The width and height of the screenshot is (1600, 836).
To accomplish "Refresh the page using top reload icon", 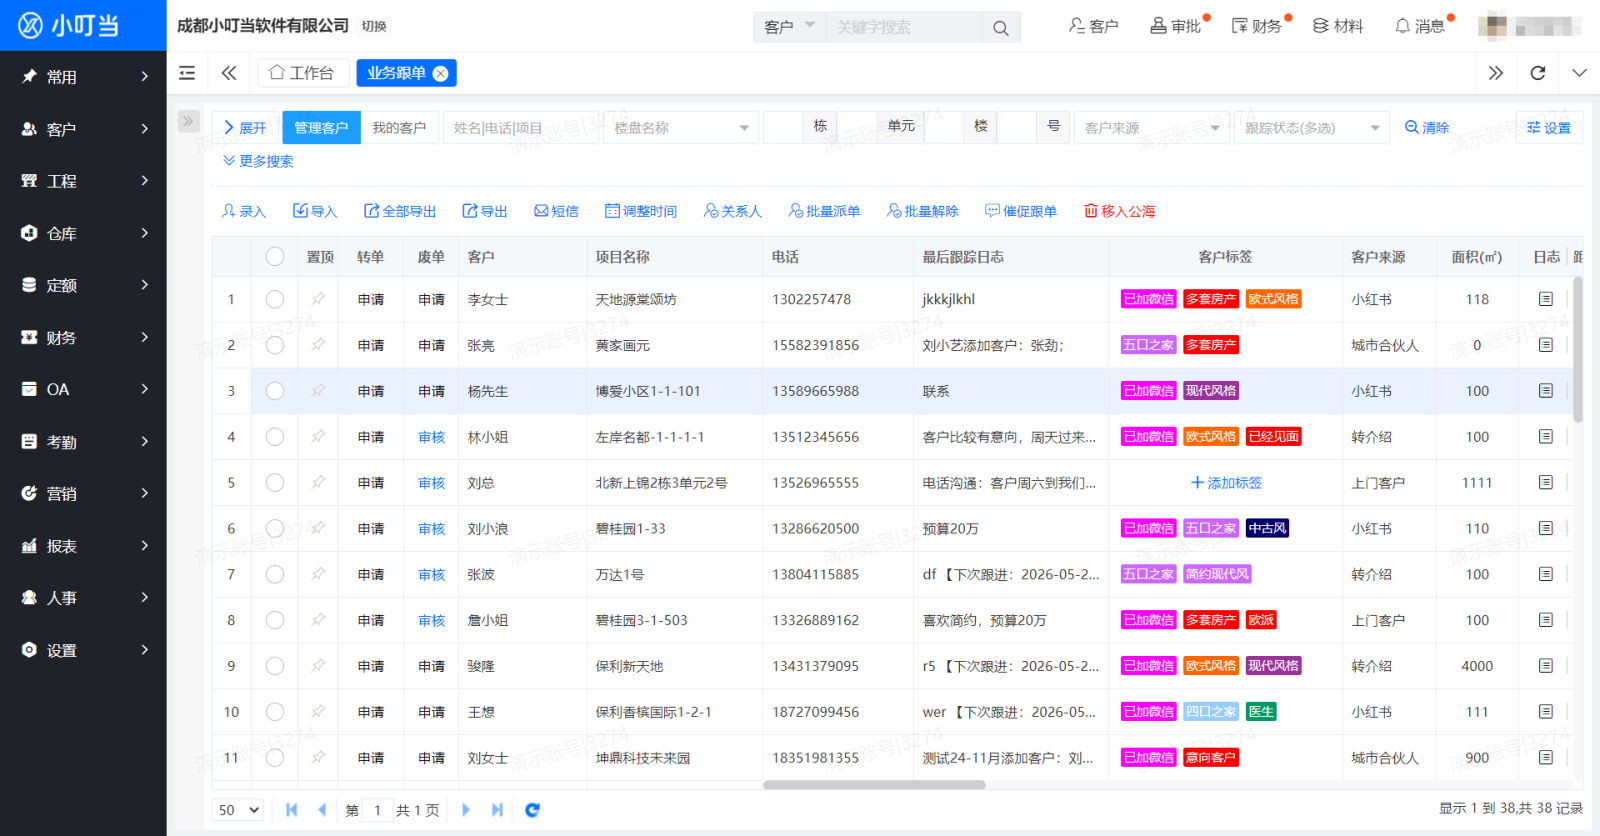I will (x=1538, y=73).
